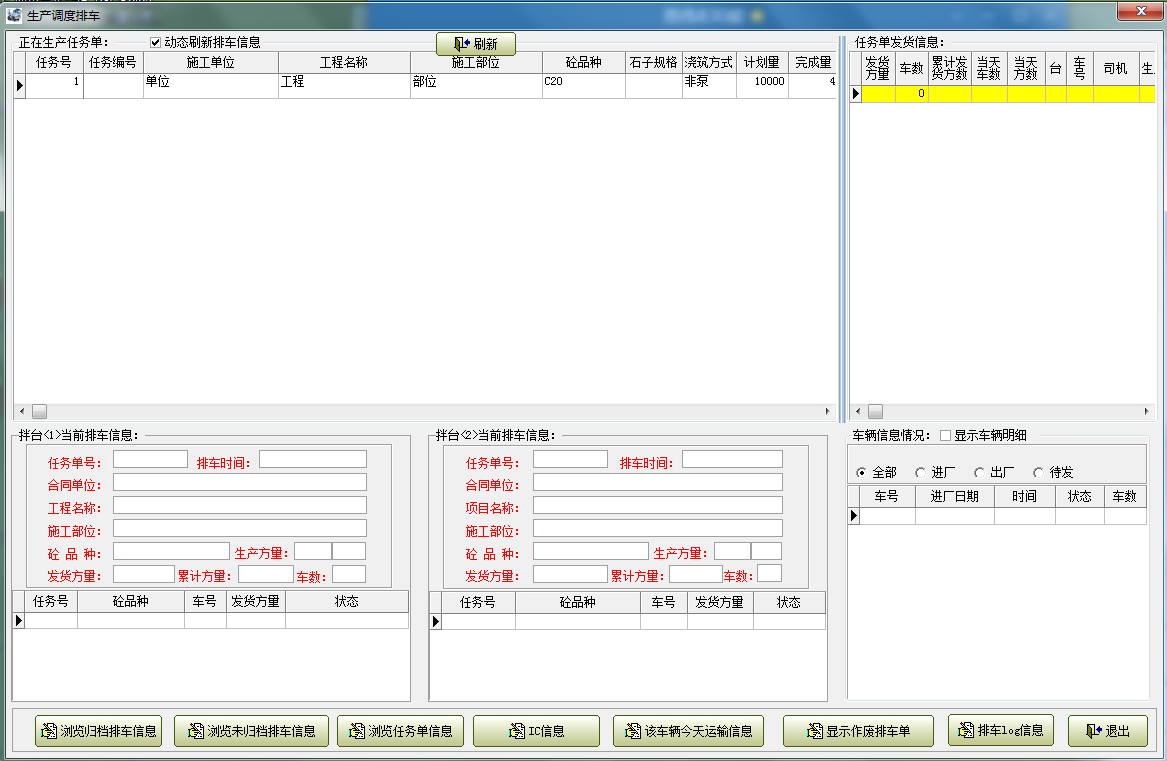The width and height of the screenshot is (1167, 761).
Task: Click 进厂日期 header in vehicle grid
Action: (955, 497)
